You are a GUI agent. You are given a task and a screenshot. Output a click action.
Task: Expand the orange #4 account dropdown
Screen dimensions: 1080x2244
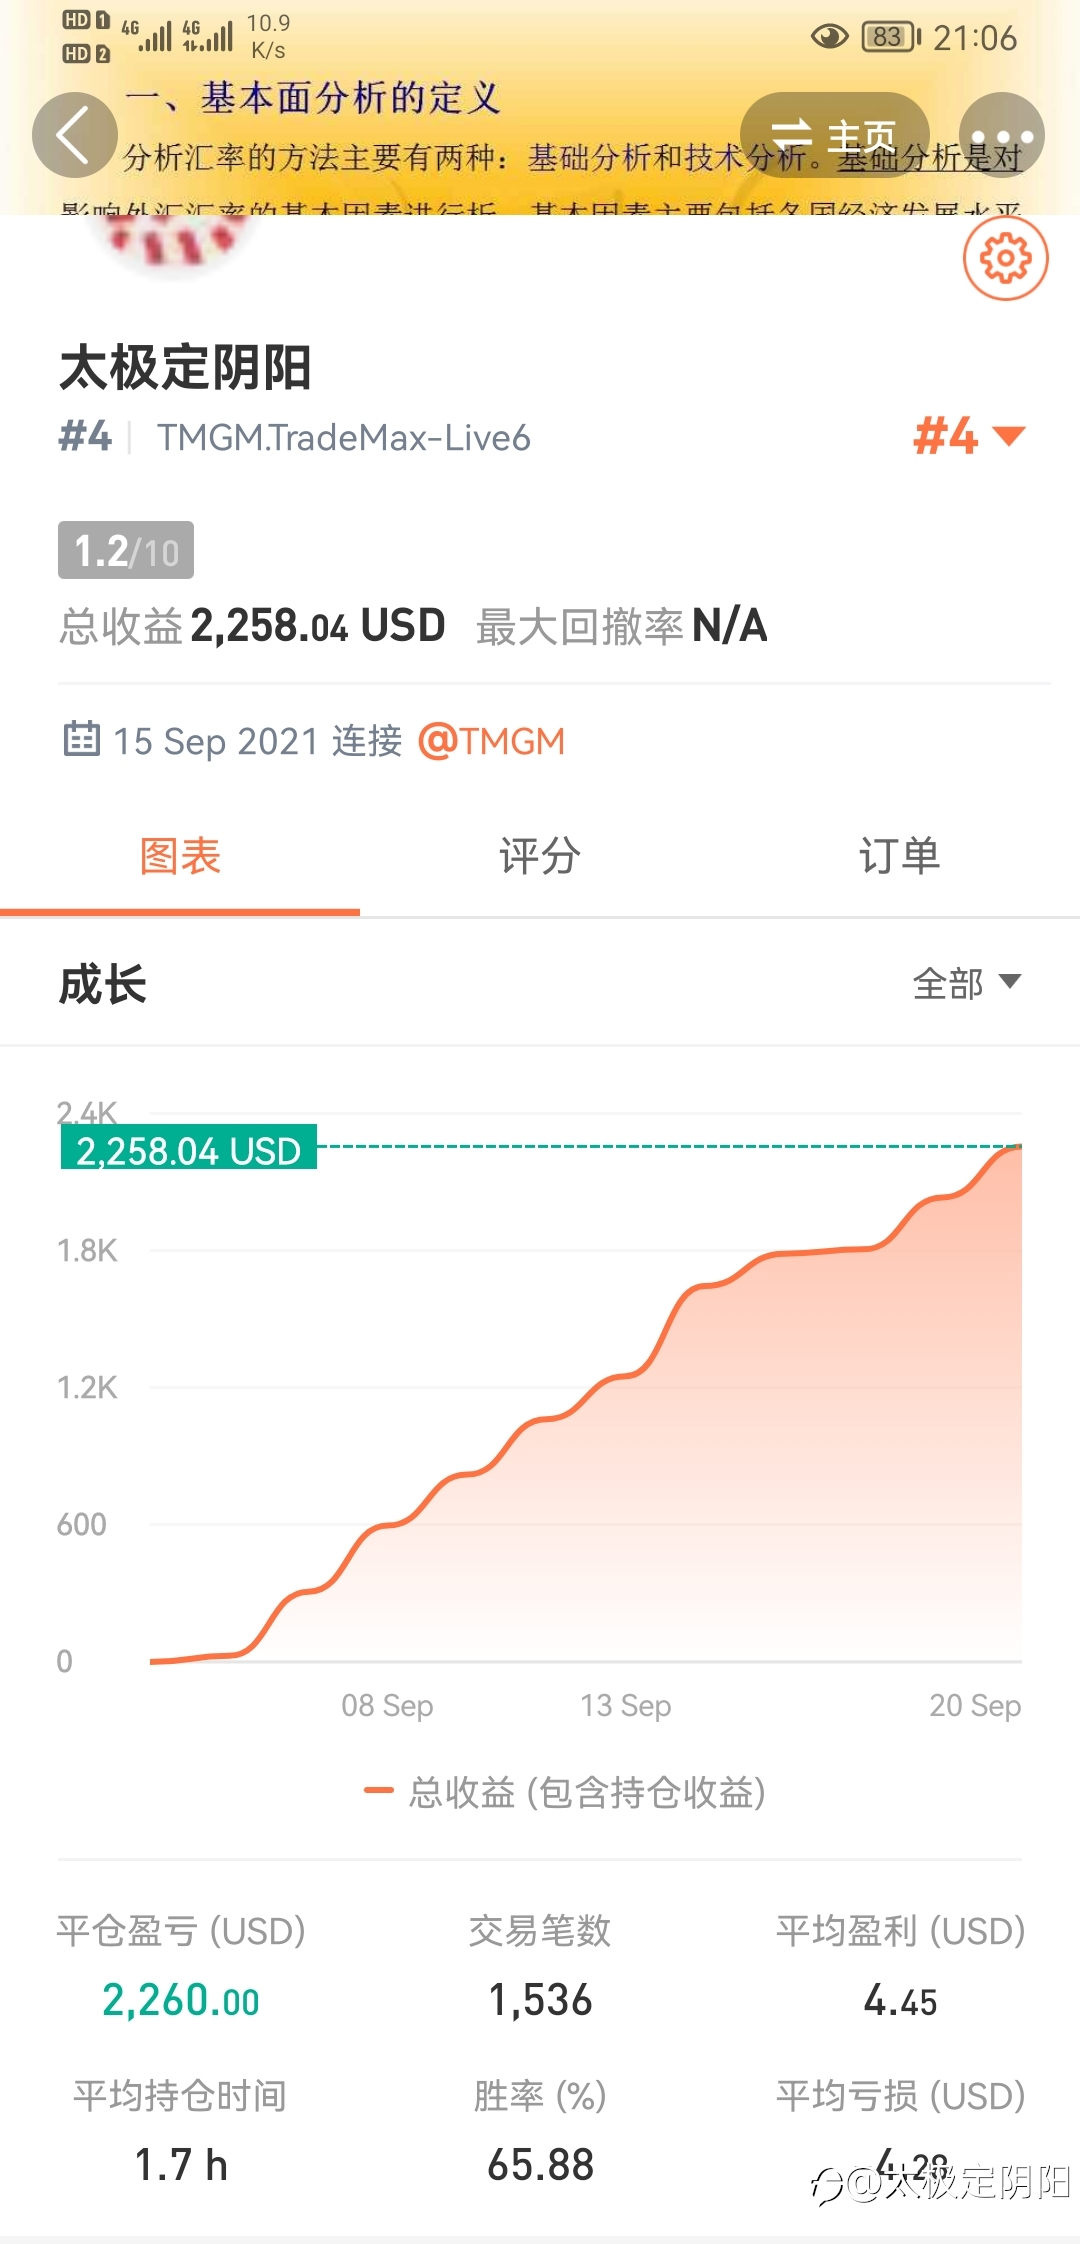(x=969, y=436)
